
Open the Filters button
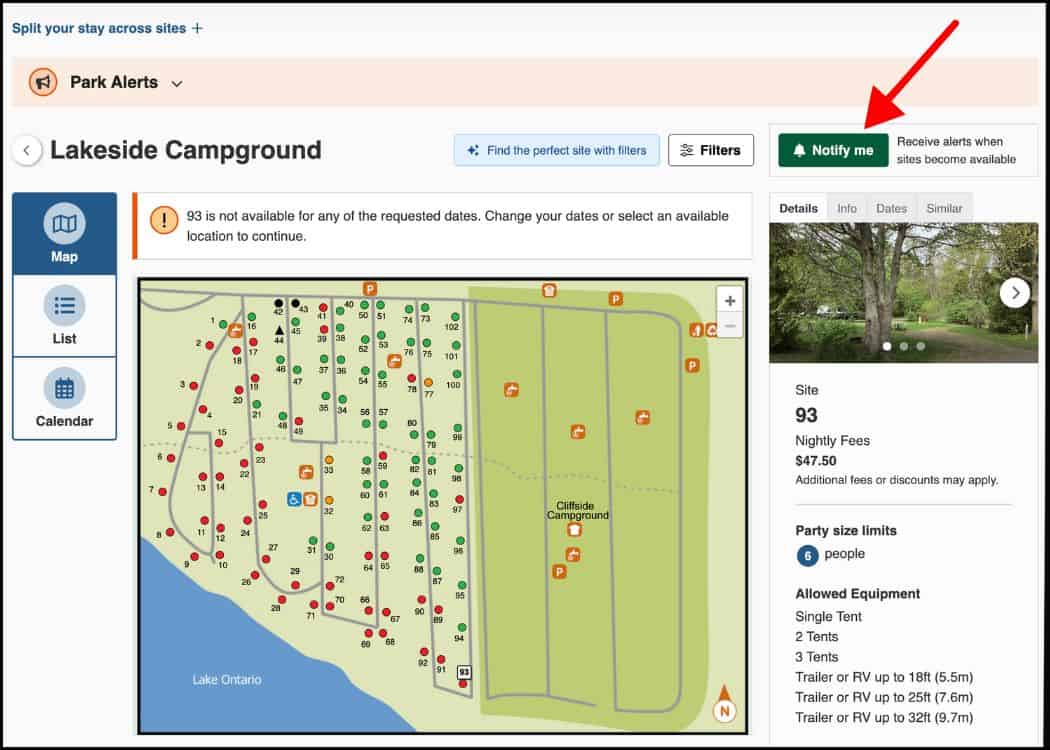point(710,150)
